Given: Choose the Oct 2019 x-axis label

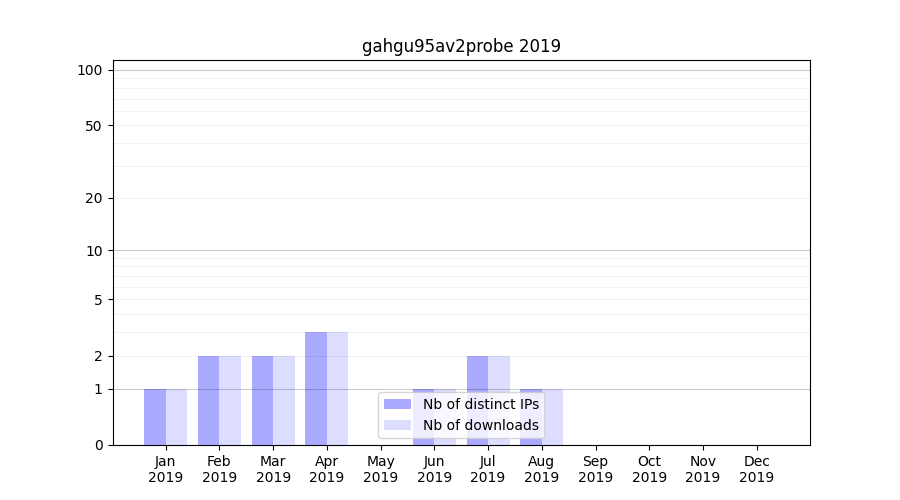Looking at the screenshot, I should (x=649, y=469).
